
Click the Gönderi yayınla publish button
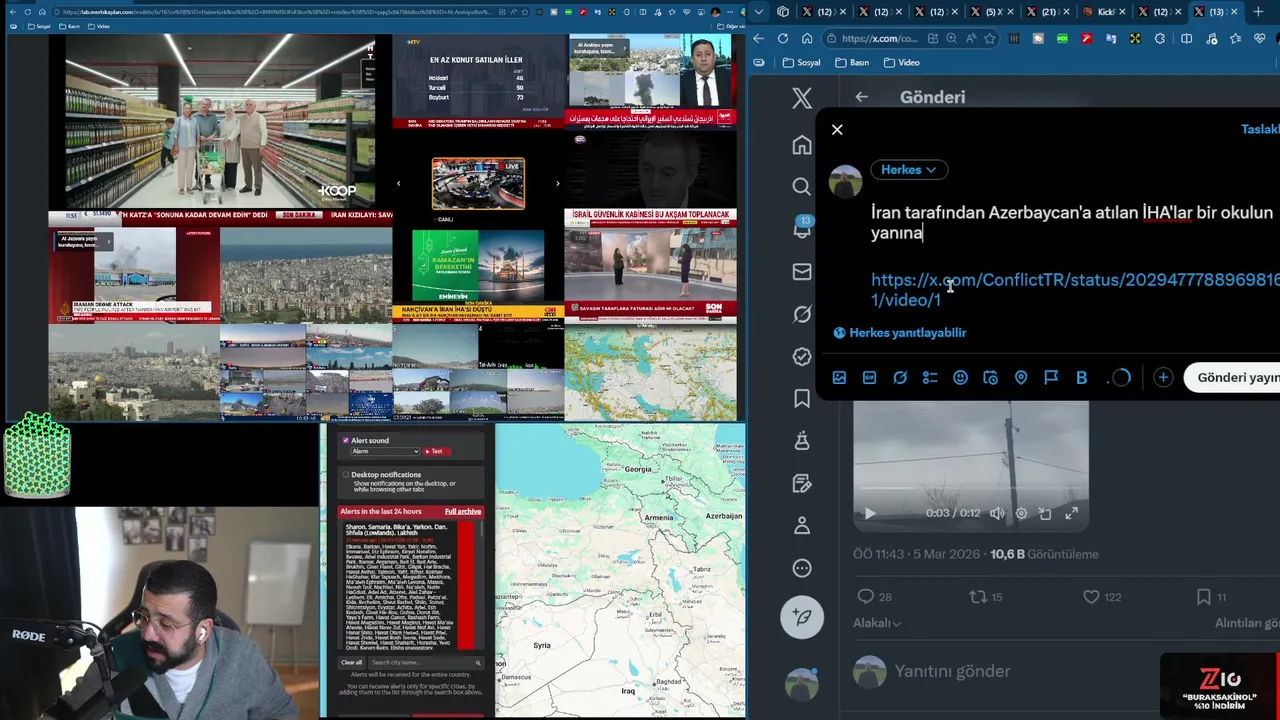[1232, 377]
